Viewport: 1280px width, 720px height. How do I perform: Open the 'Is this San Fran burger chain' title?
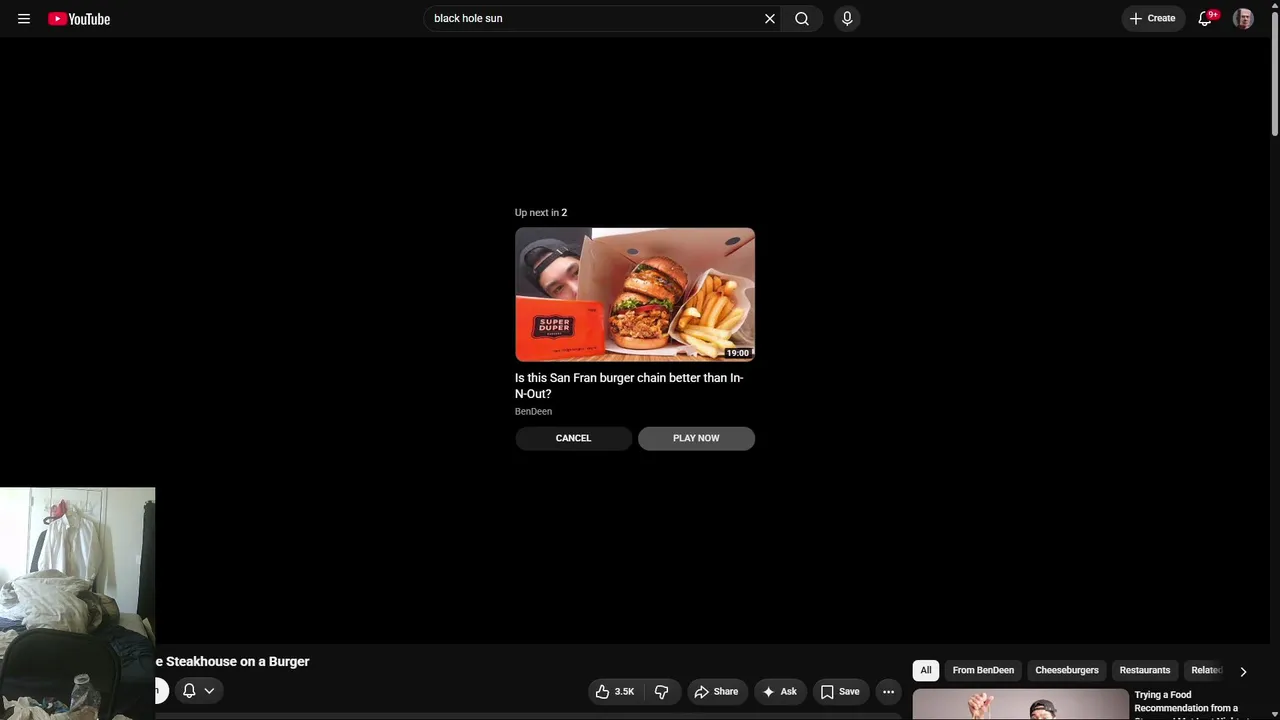coord(629,386)
